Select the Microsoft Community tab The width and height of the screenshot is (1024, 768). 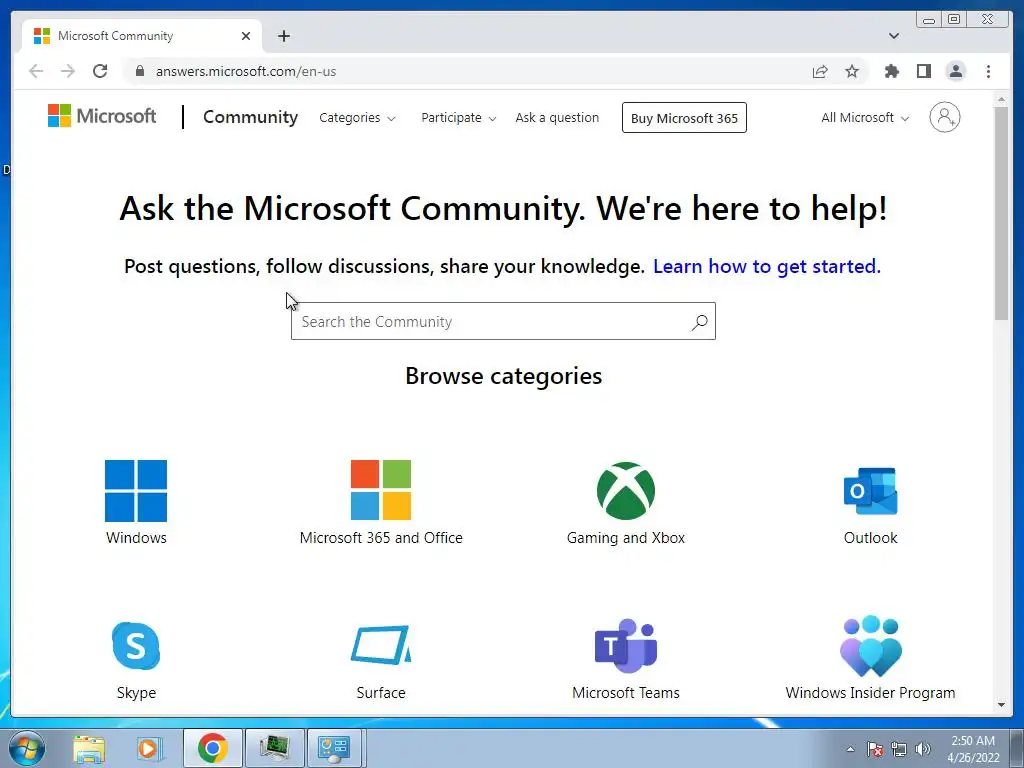point(142,36)
